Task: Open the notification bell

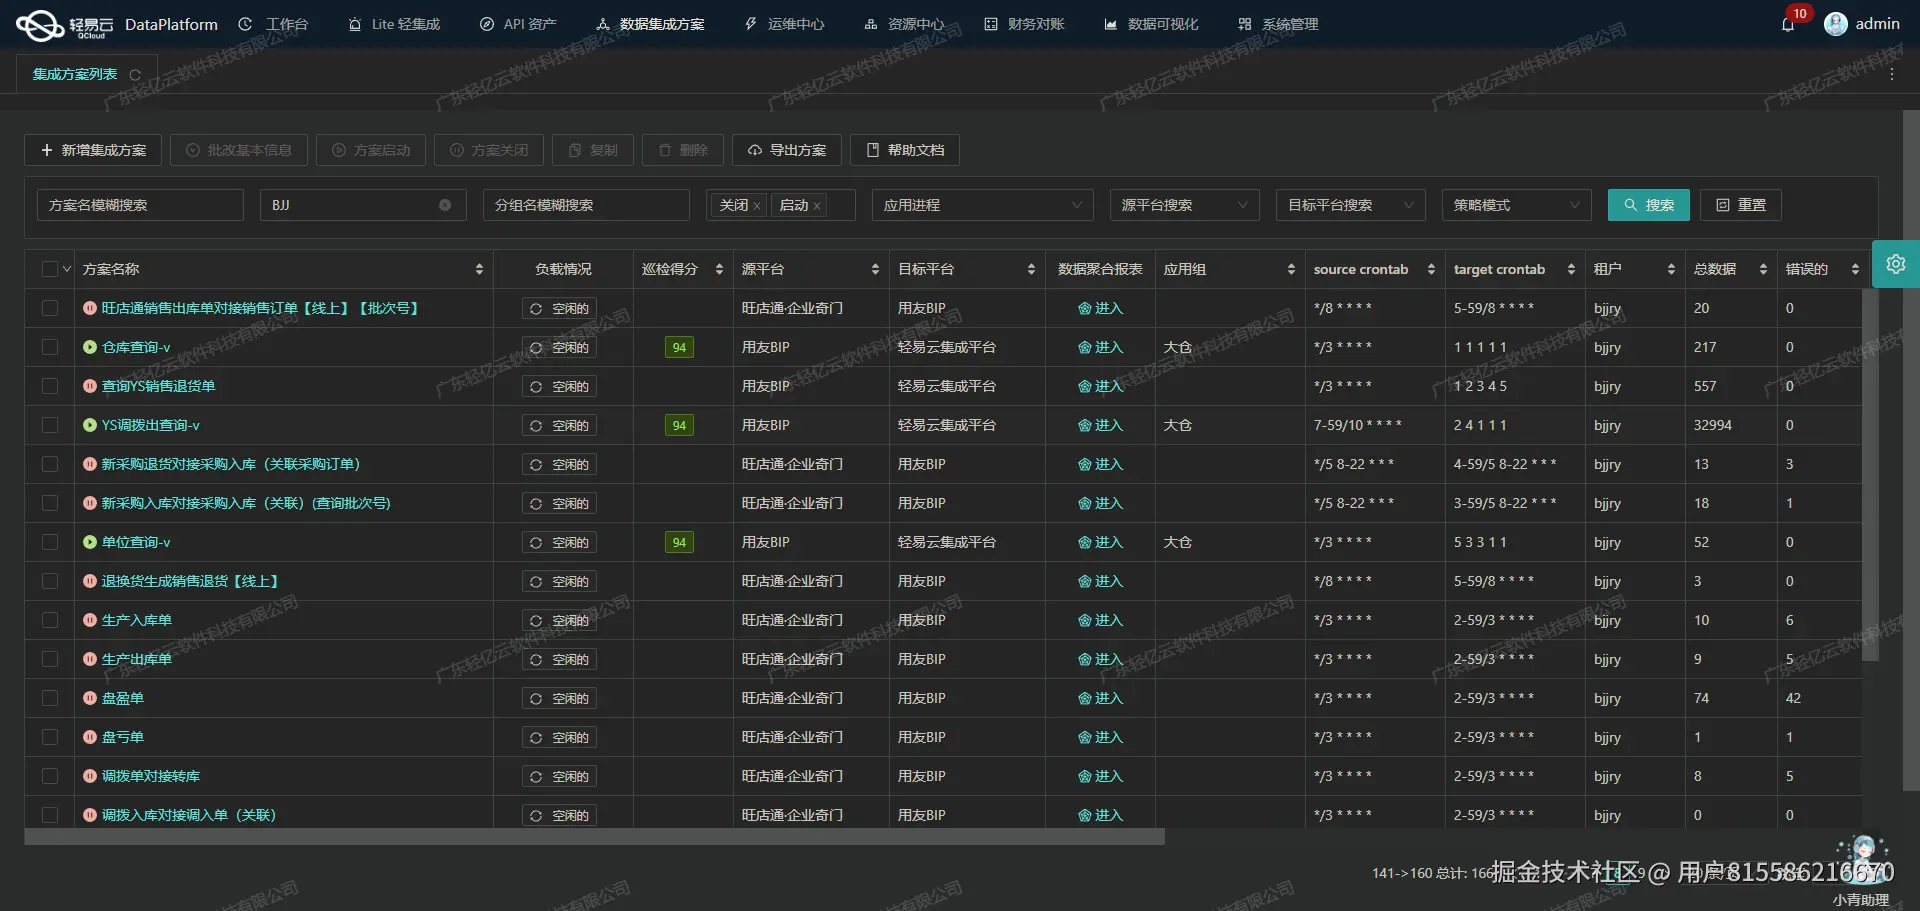Action: coord(1787,24)
